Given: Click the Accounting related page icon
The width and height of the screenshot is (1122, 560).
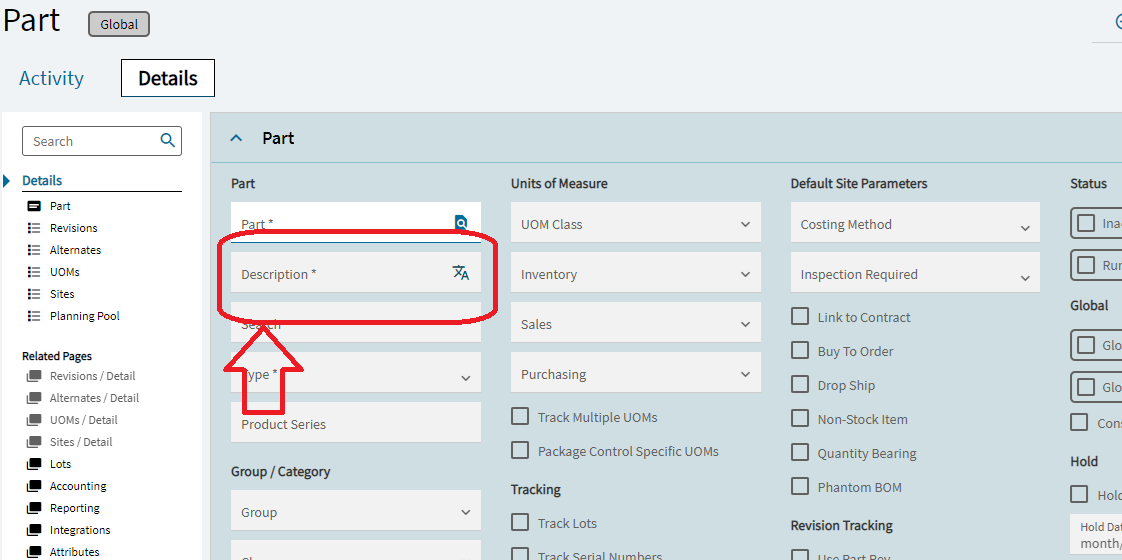Looking at the screenshot, I should point(34,486).
